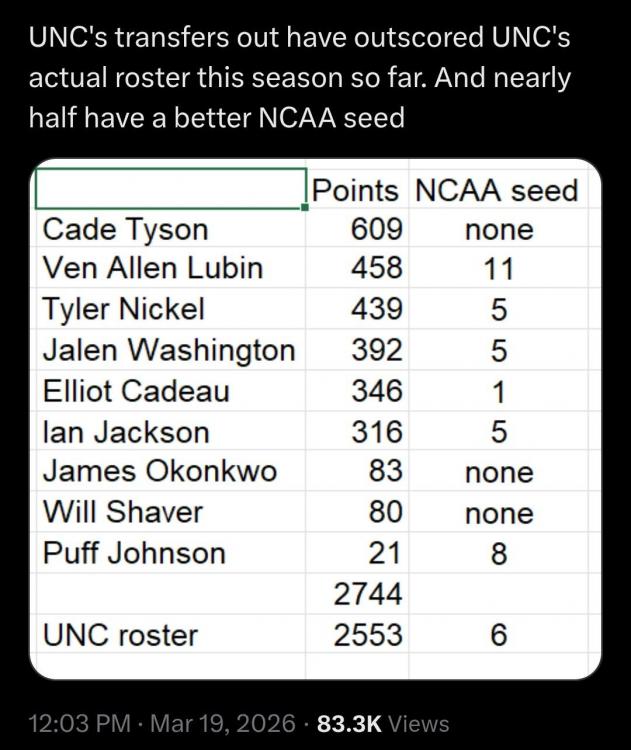Select the Cade Tyson name cell
This screenshot has height=750, width=631.
point(125,230)
